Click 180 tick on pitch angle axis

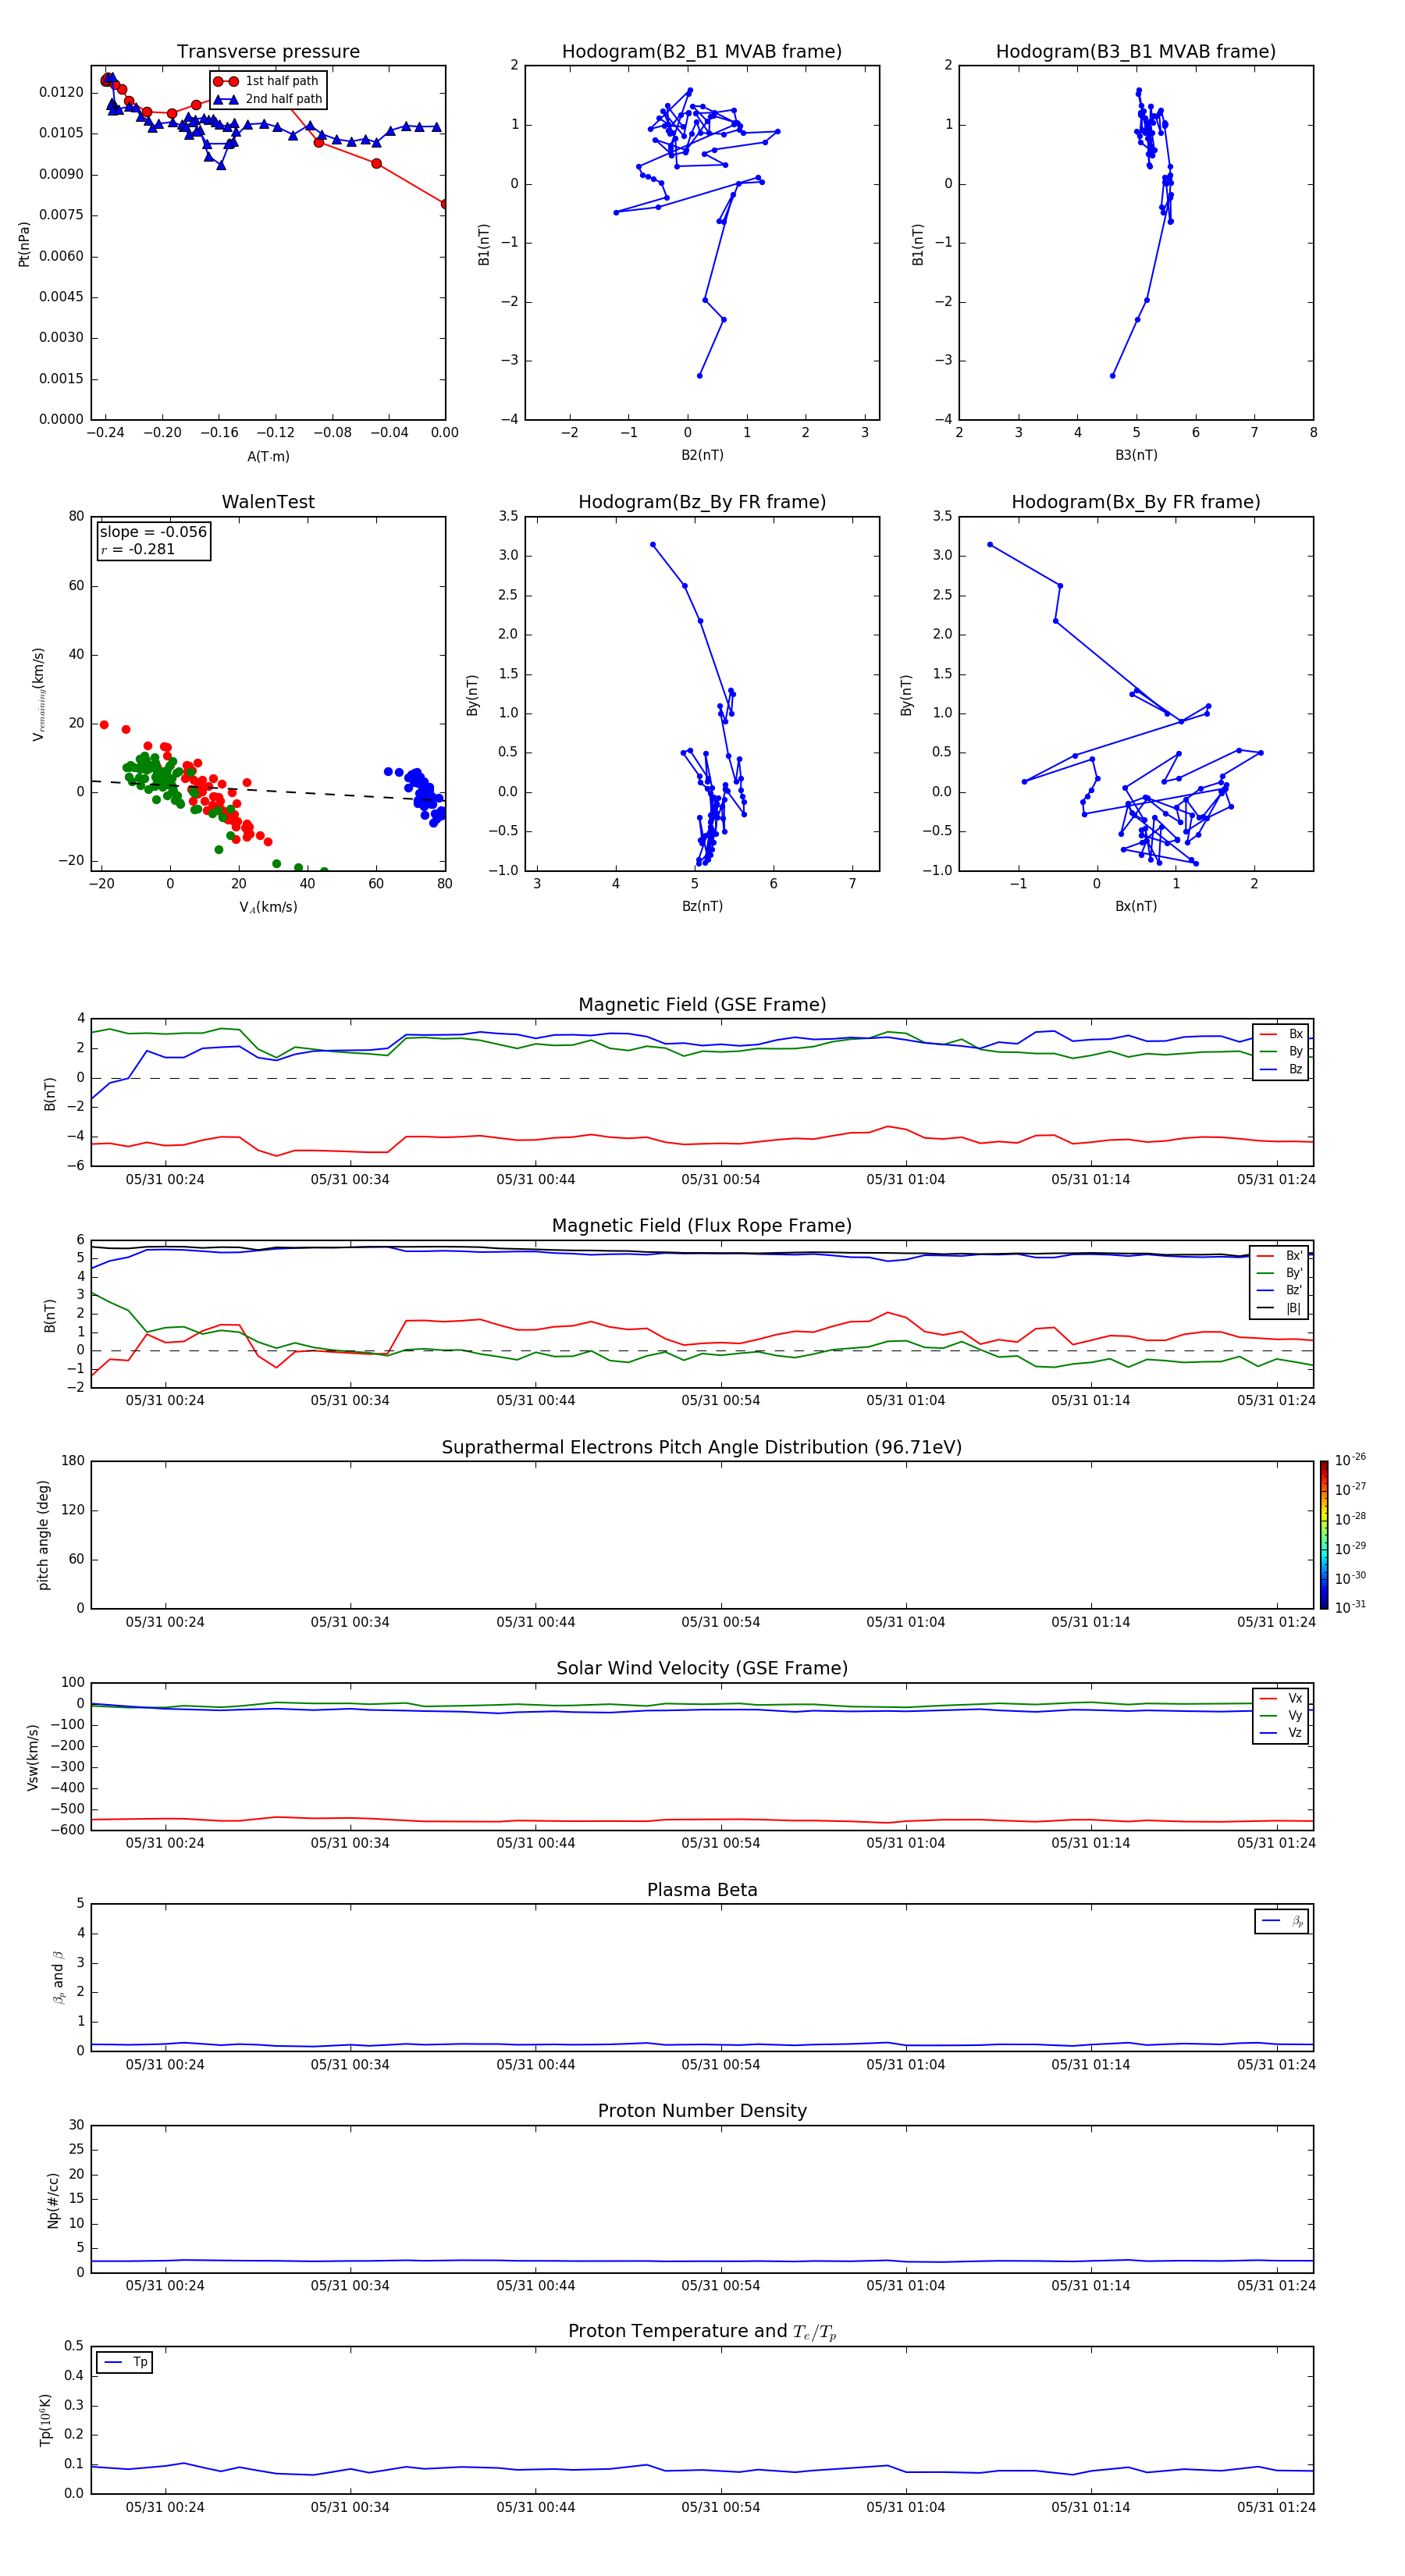coord(73,1461)
